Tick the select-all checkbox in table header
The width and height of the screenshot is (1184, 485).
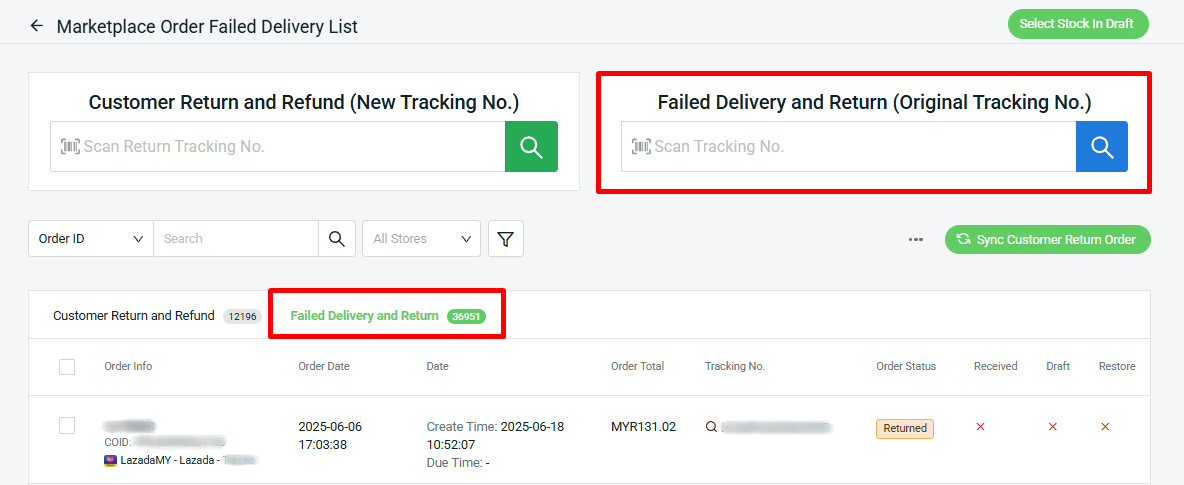pyautogui.click(x=67, y=367)
